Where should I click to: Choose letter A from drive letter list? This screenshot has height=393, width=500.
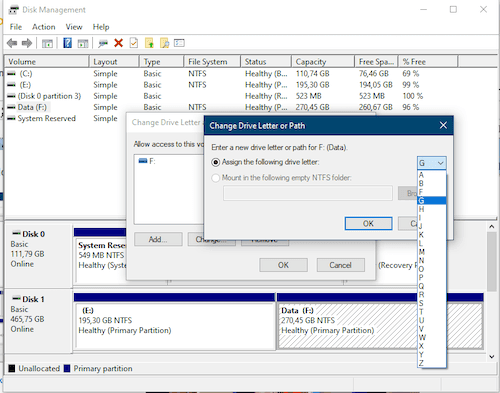(432, 175)
